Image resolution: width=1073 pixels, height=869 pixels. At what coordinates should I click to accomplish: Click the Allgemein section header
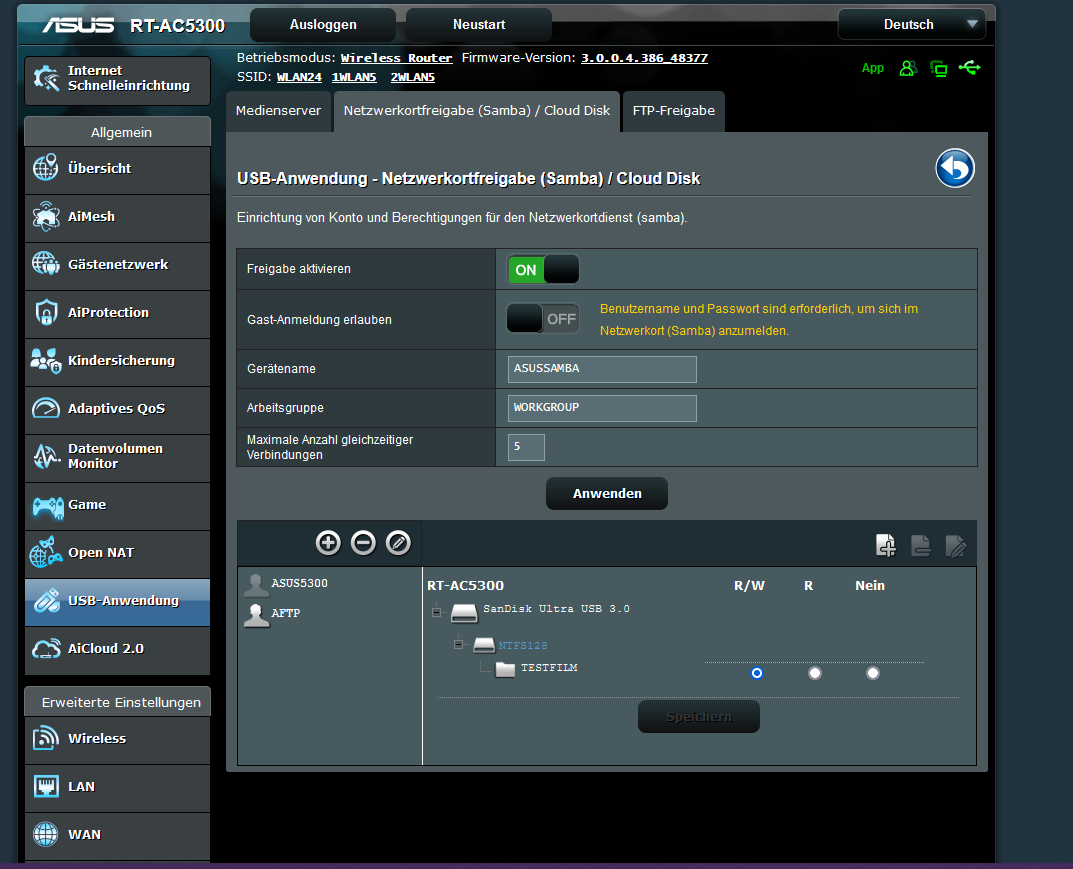[118, 132]
